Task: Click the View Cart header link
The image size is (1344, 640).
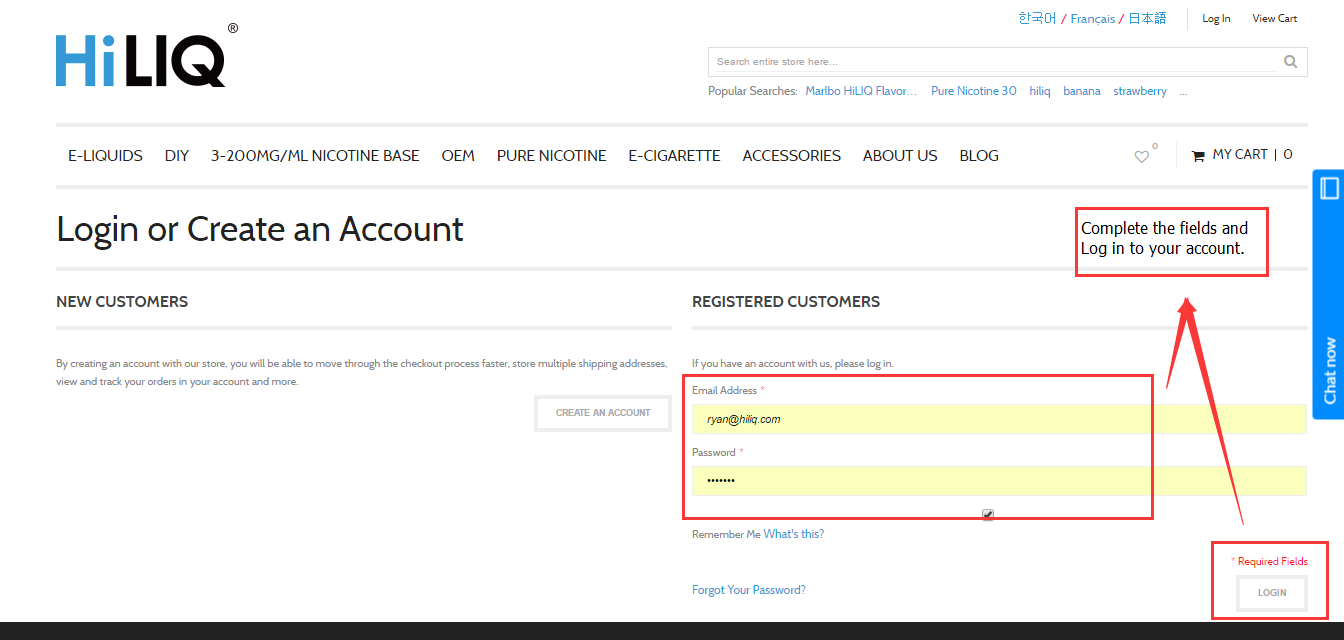Action: (x=1275, y=18)
